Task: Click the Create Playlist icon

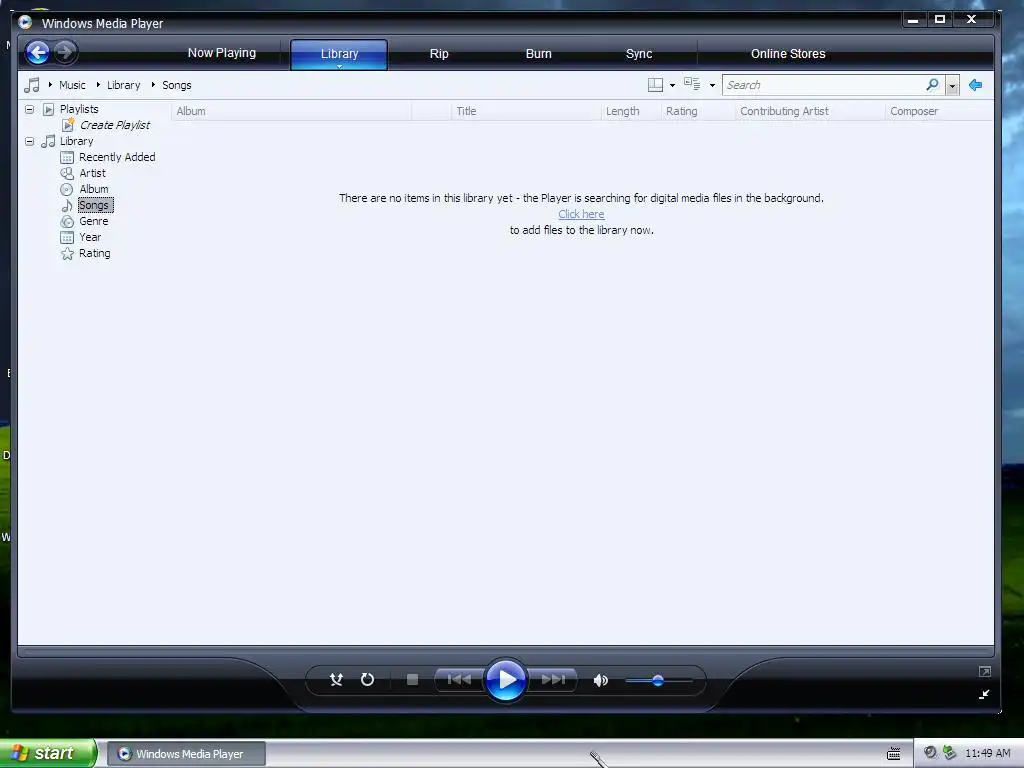Action: (68, 125)
